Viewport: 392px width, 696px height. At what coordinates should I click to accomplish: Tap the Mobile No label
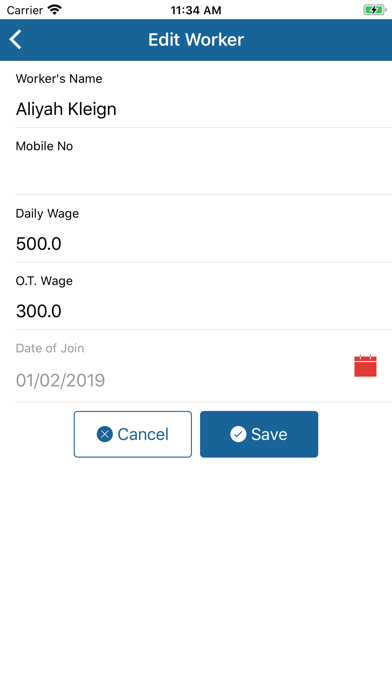pos(44,146)
